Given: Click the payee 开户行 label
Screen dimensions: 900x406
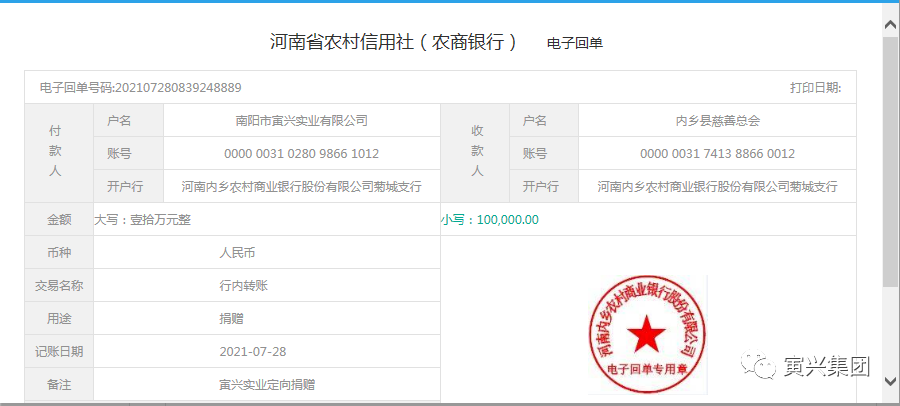Looking at the screenshot, I should [x=540, y=187].
